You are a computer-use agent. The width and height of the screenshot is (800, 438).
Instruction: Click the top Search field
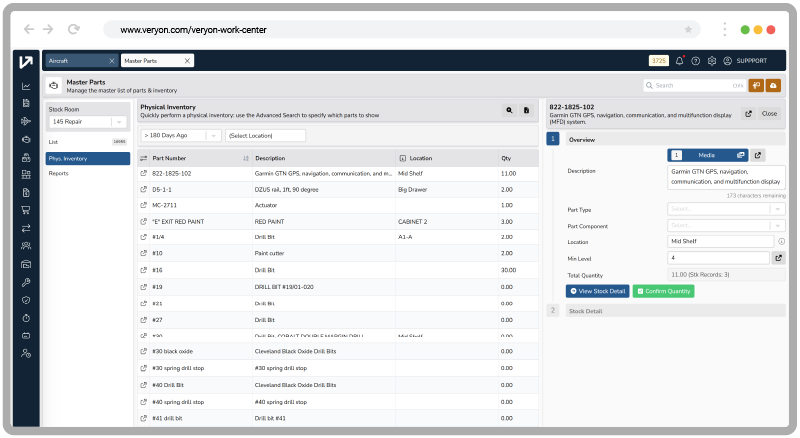694,85
